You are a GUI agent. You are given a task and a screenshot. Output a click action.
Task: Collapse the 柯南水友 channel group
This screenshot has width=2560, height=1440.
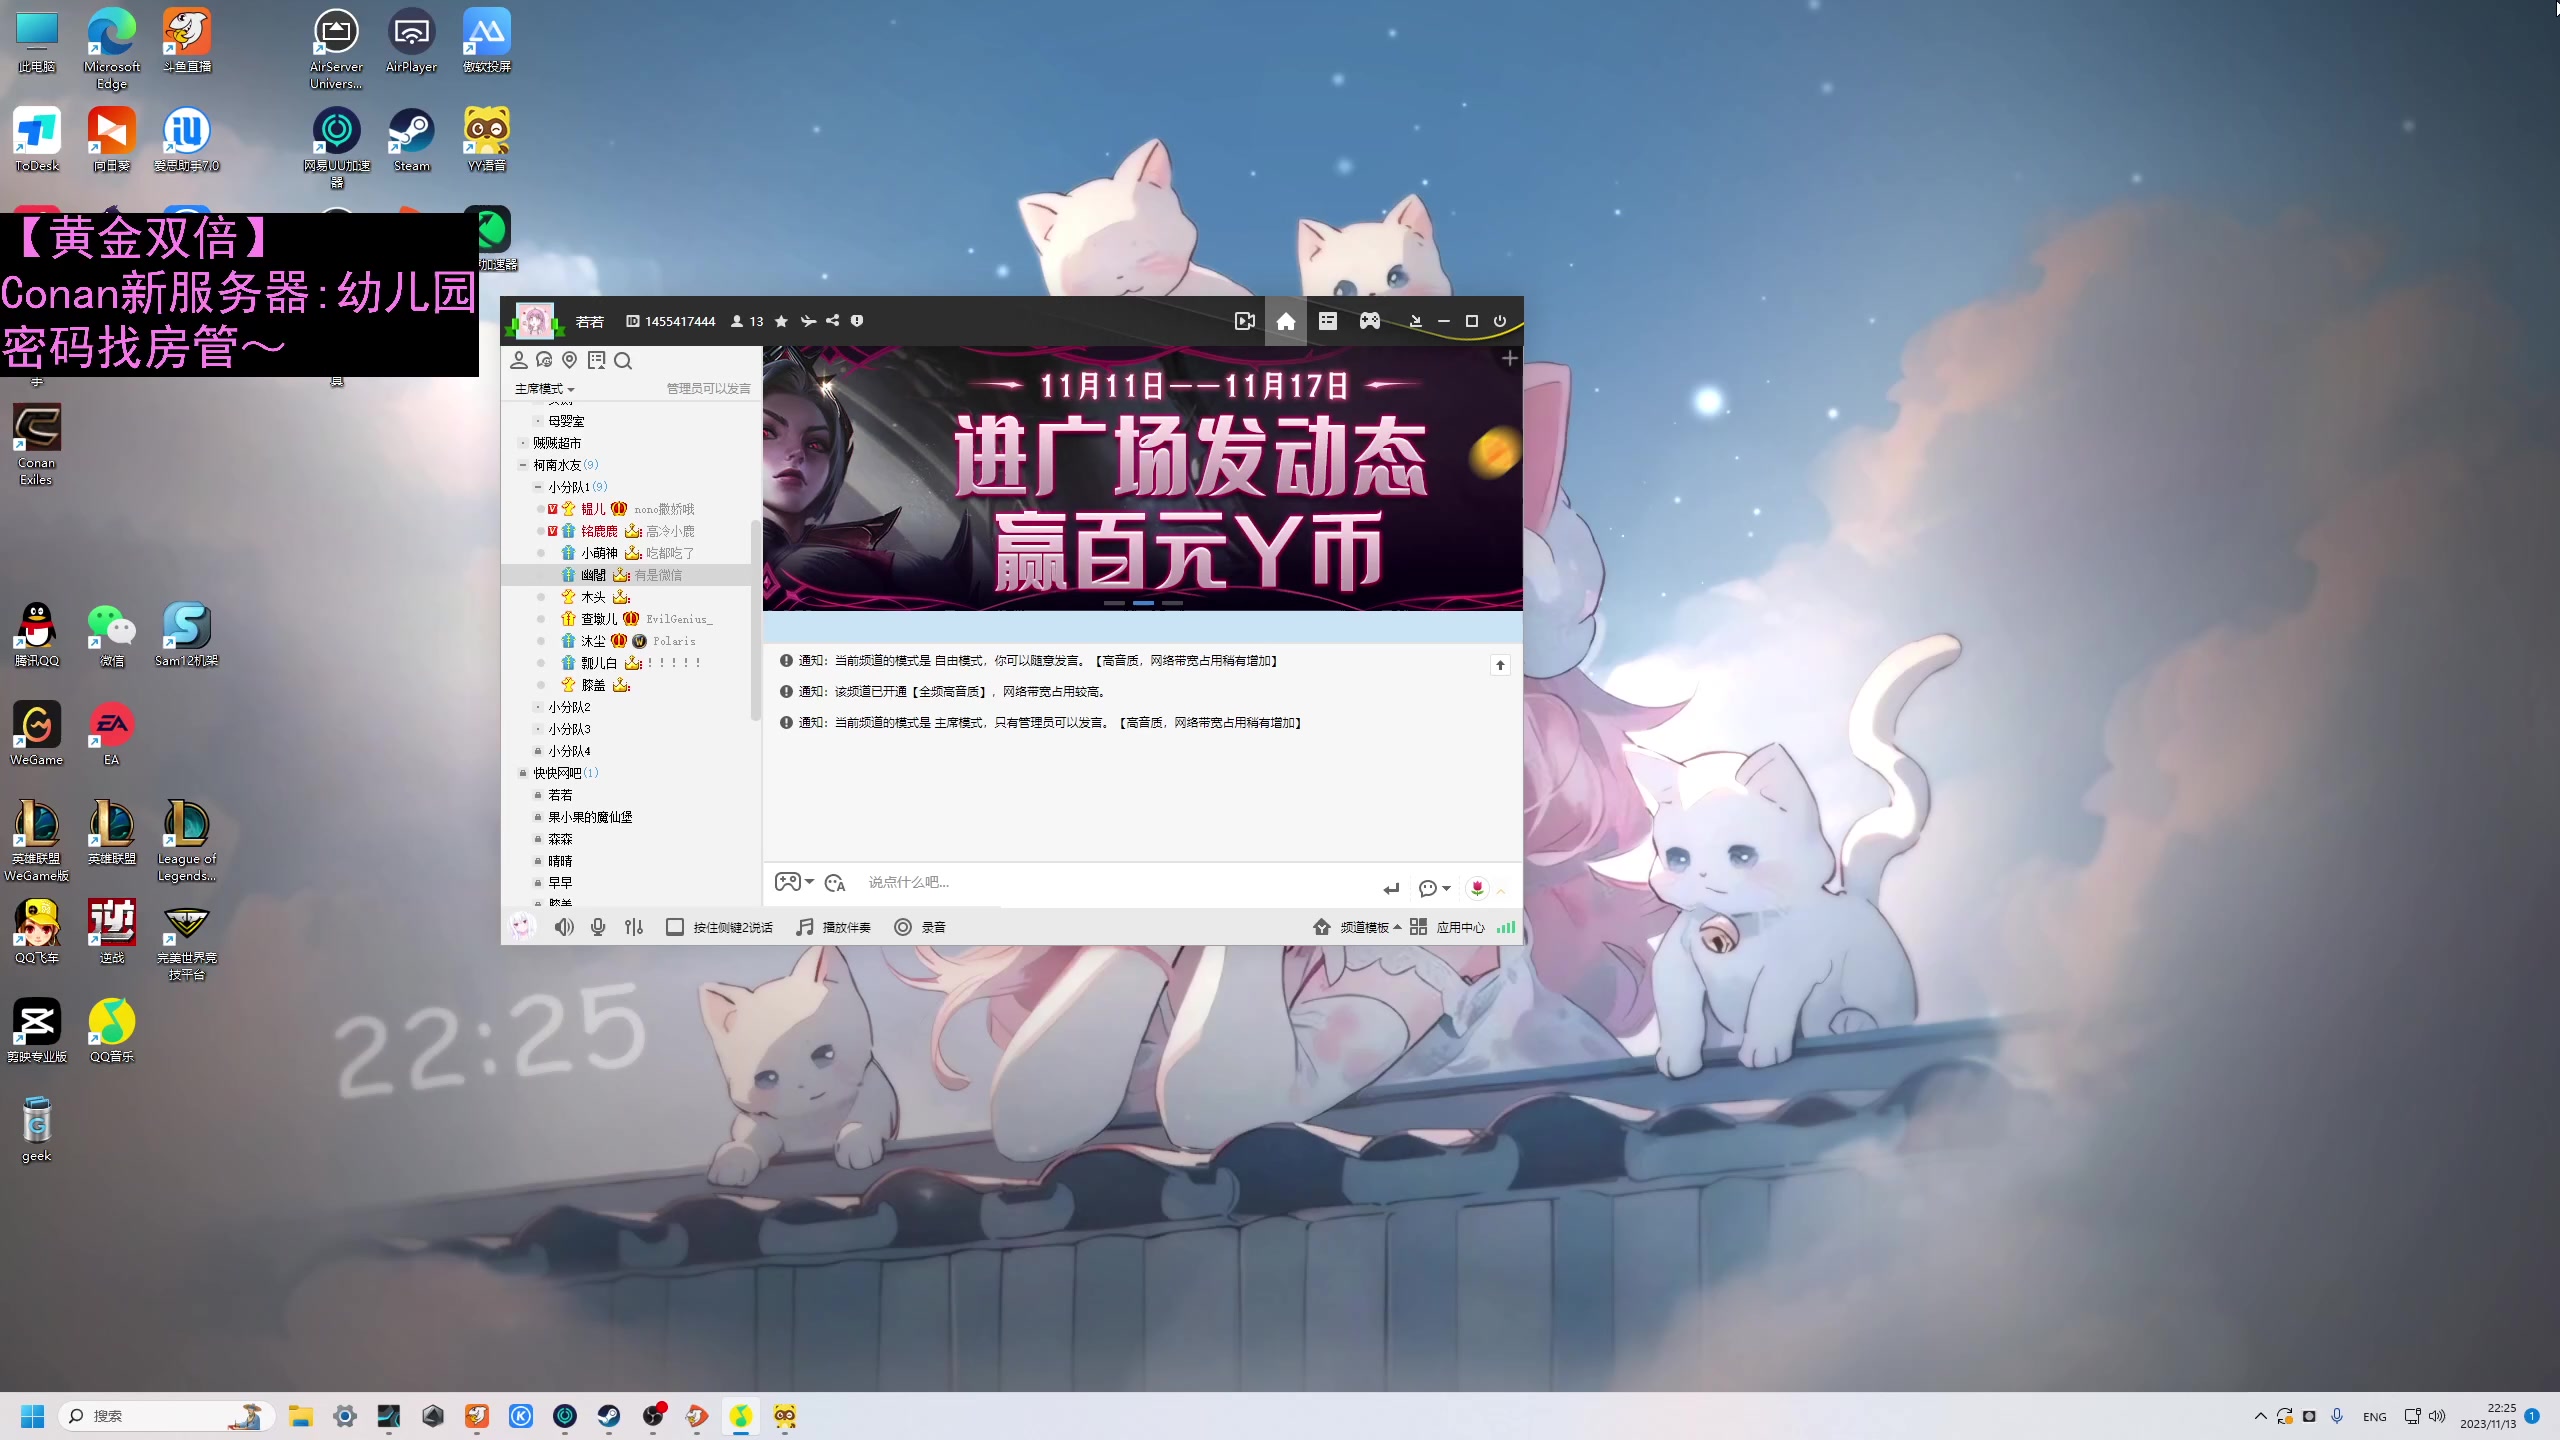click(523, 465)
